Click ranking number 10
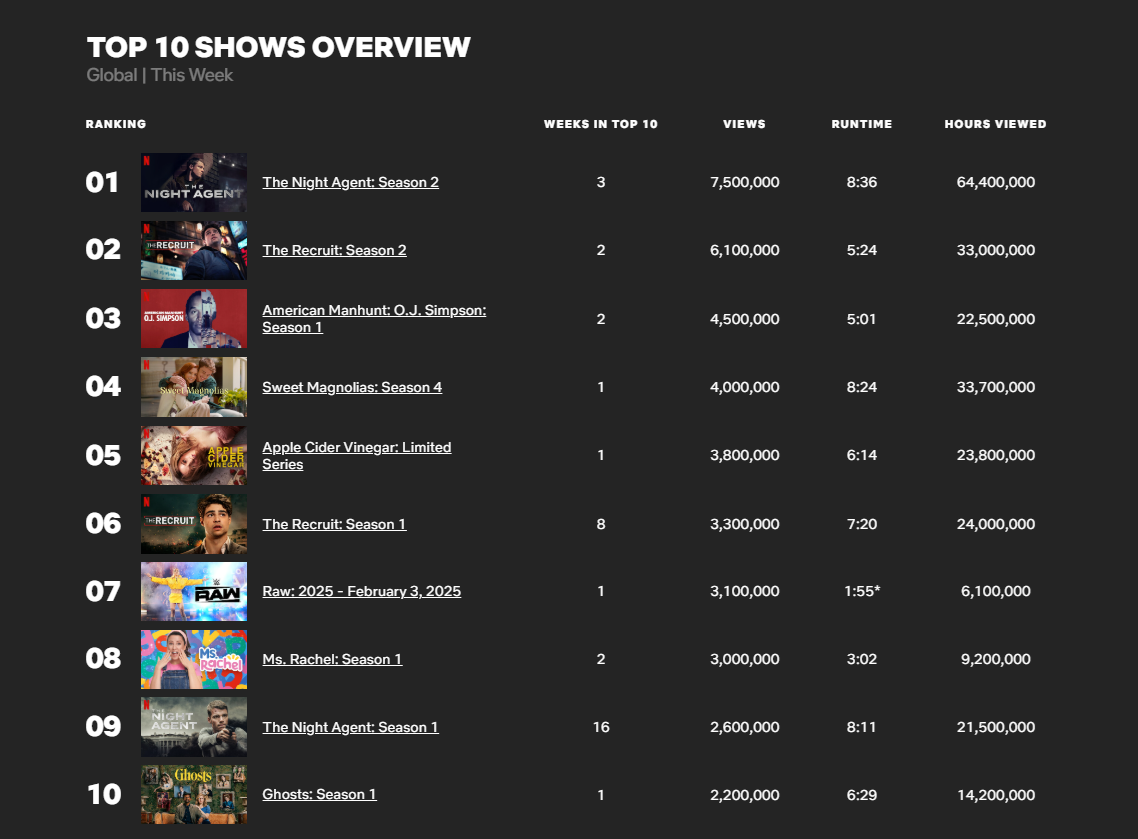 [104, 794]
